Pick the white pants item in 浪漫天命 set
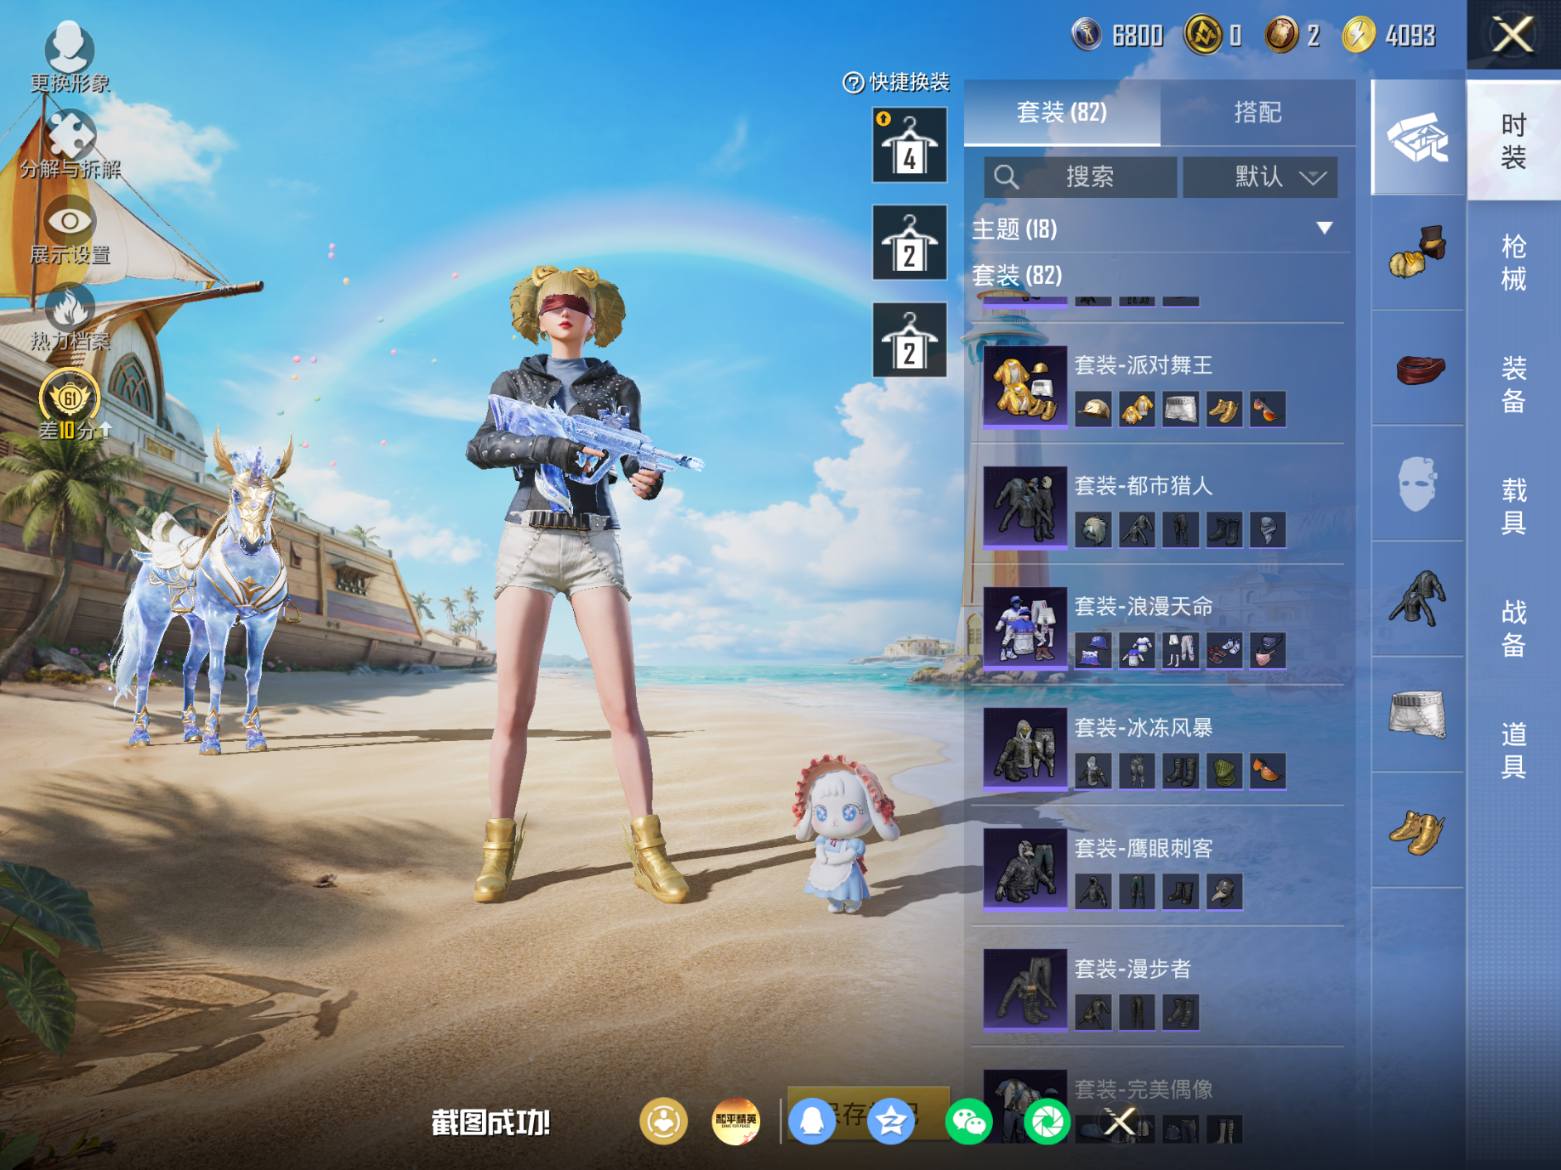The height and width of the screenshot is (1170, 1561). pyautogui.click(x=1180, y=651)
